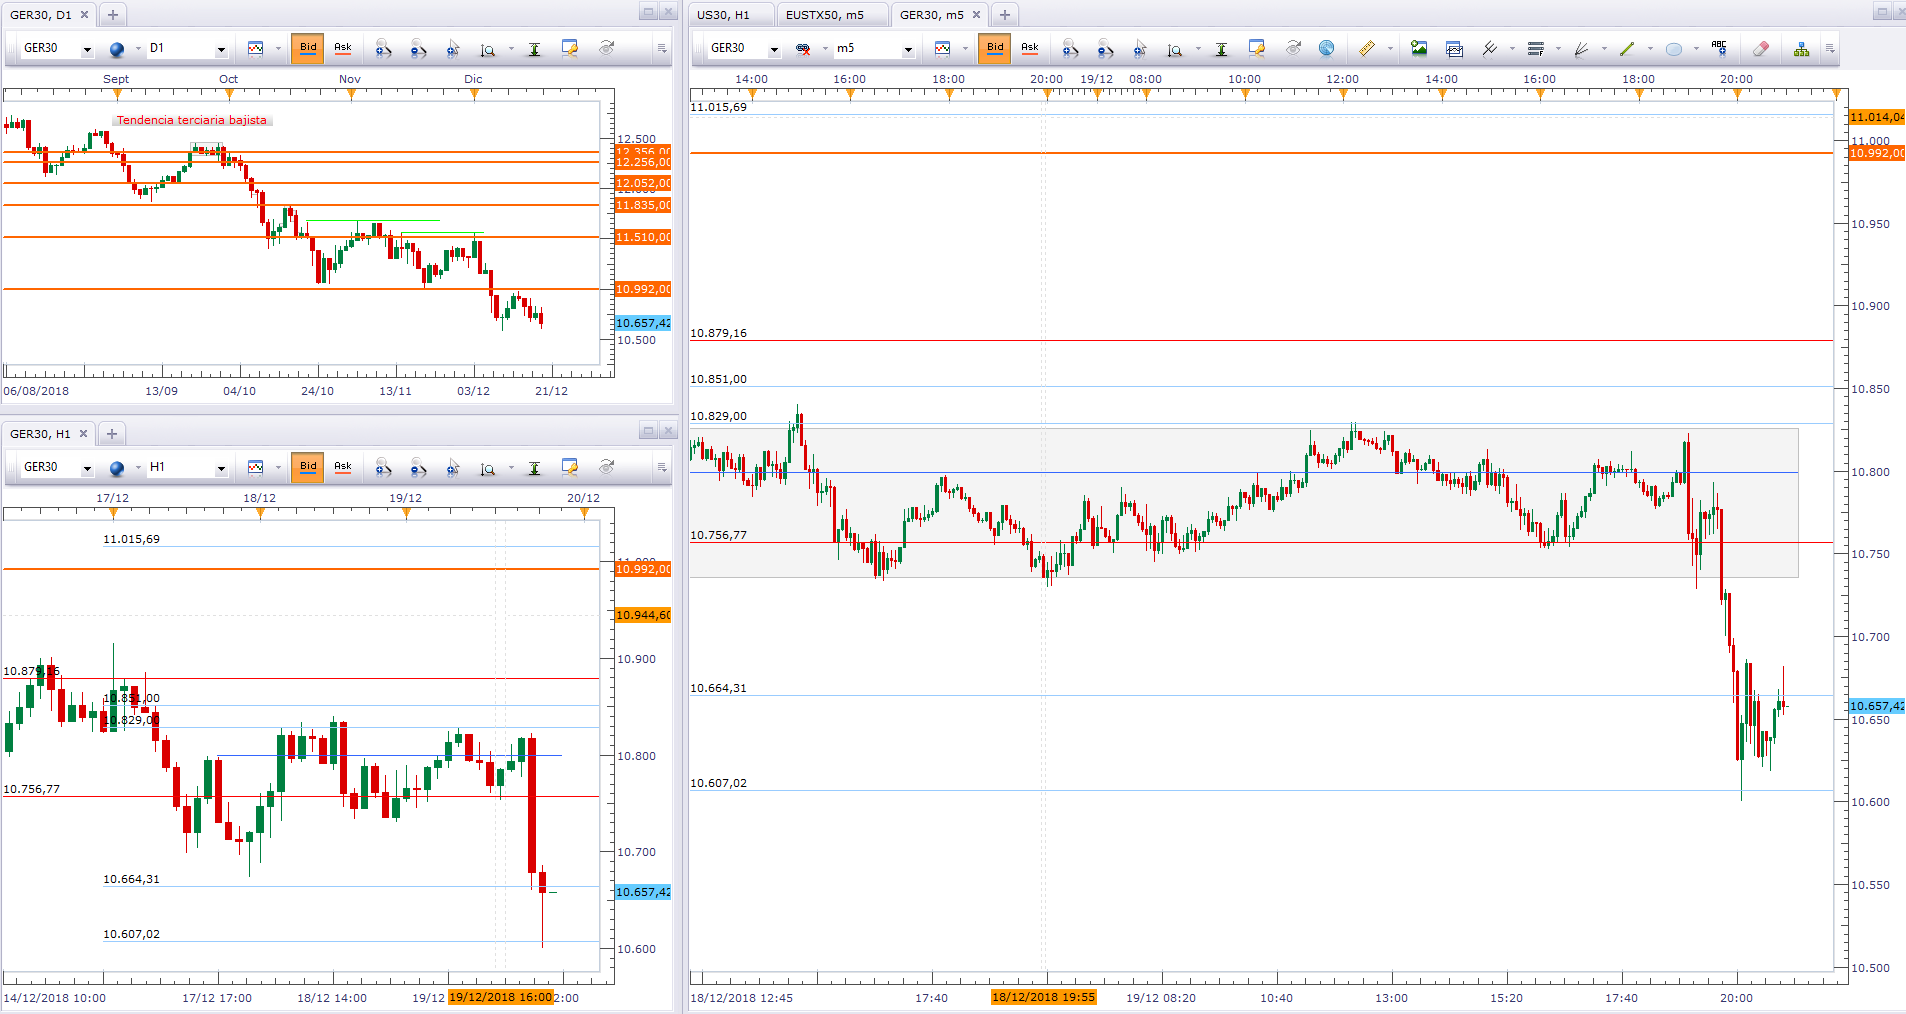
Task: Click the orange 10.992,00 price label on m5 chart
Action: (x=1876, y=153)
